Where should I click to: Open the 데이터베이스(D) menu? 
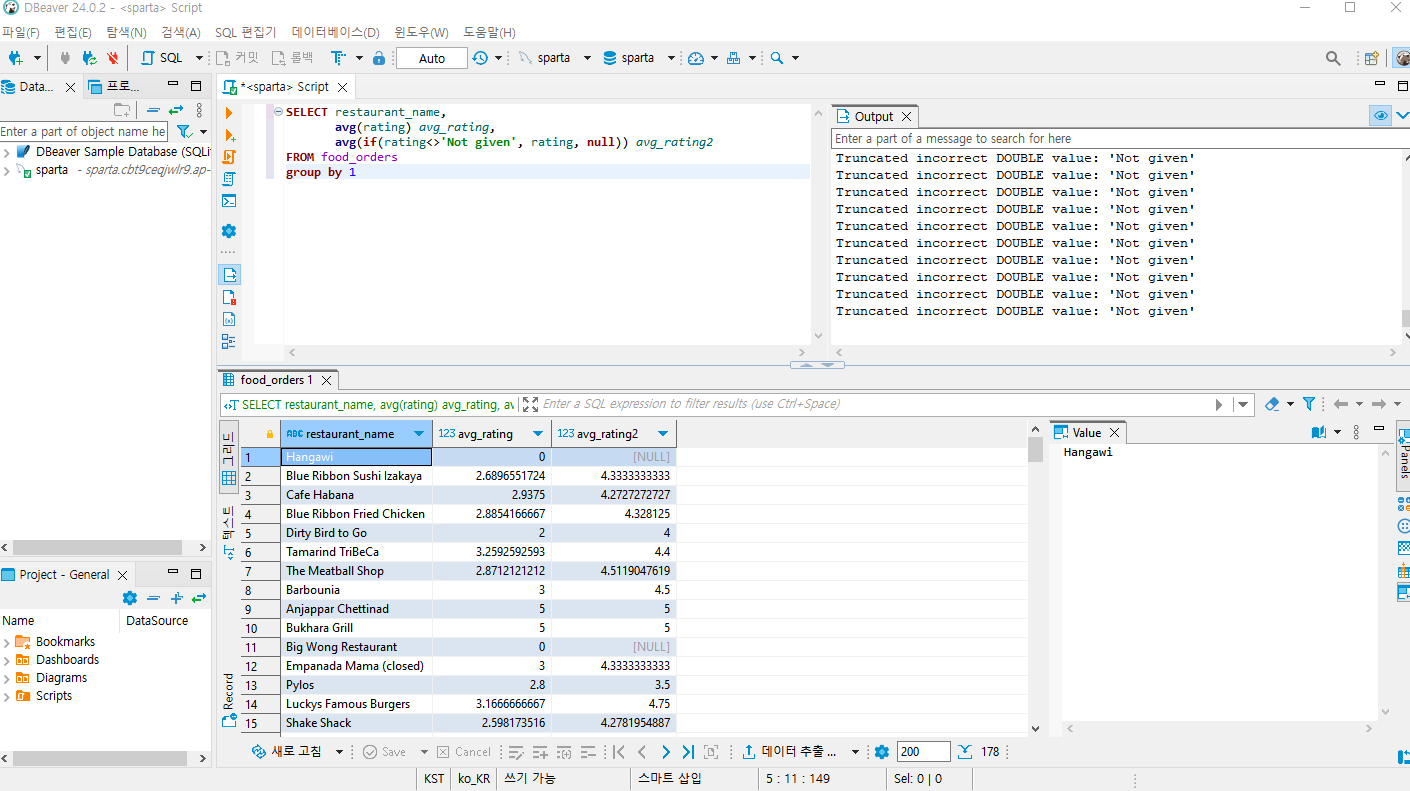(x=335, y=32)
